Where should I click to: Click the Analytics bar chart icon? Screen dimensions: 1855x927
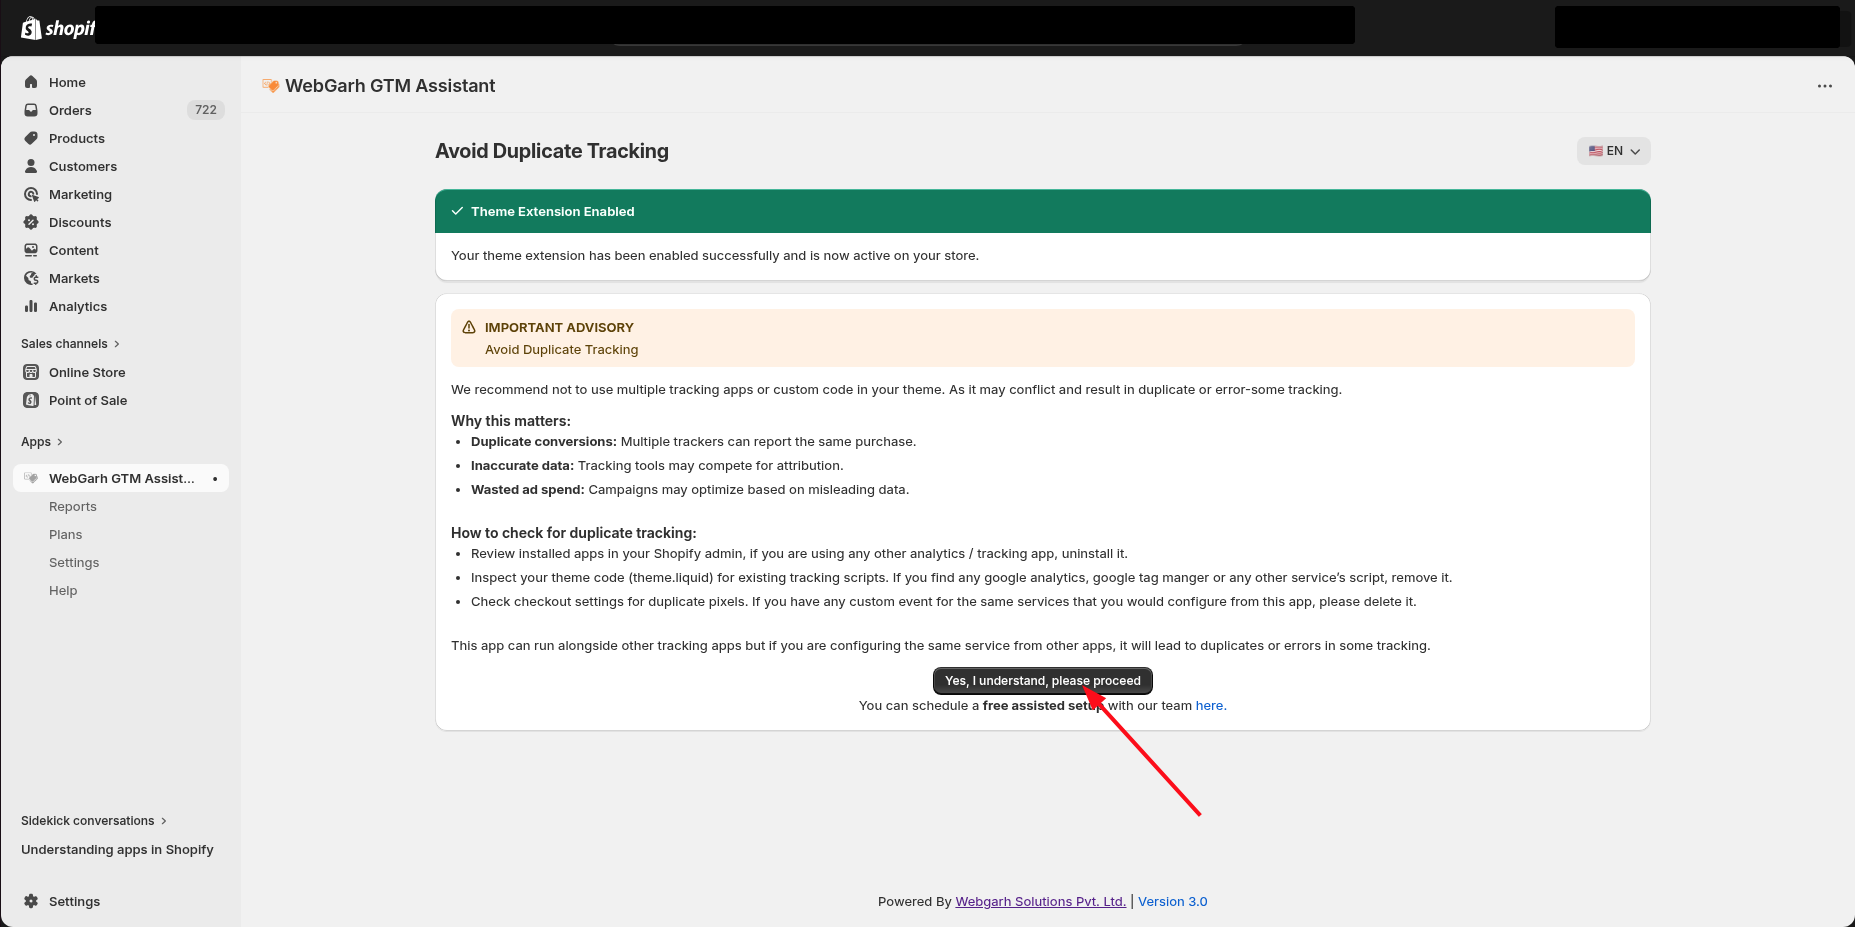pos(31,306)
